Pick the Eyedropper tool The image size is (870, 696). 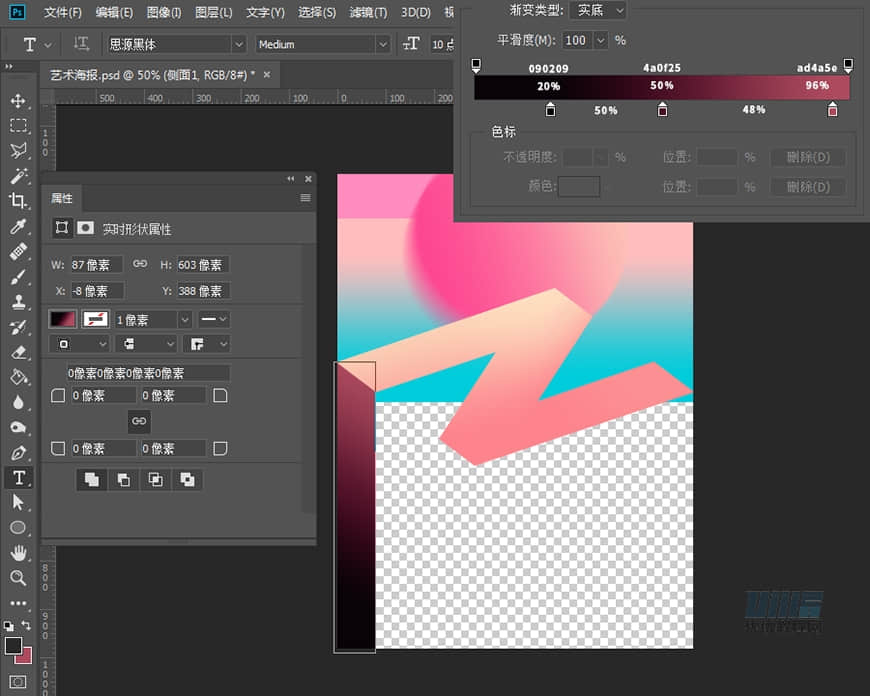point(18,227)
